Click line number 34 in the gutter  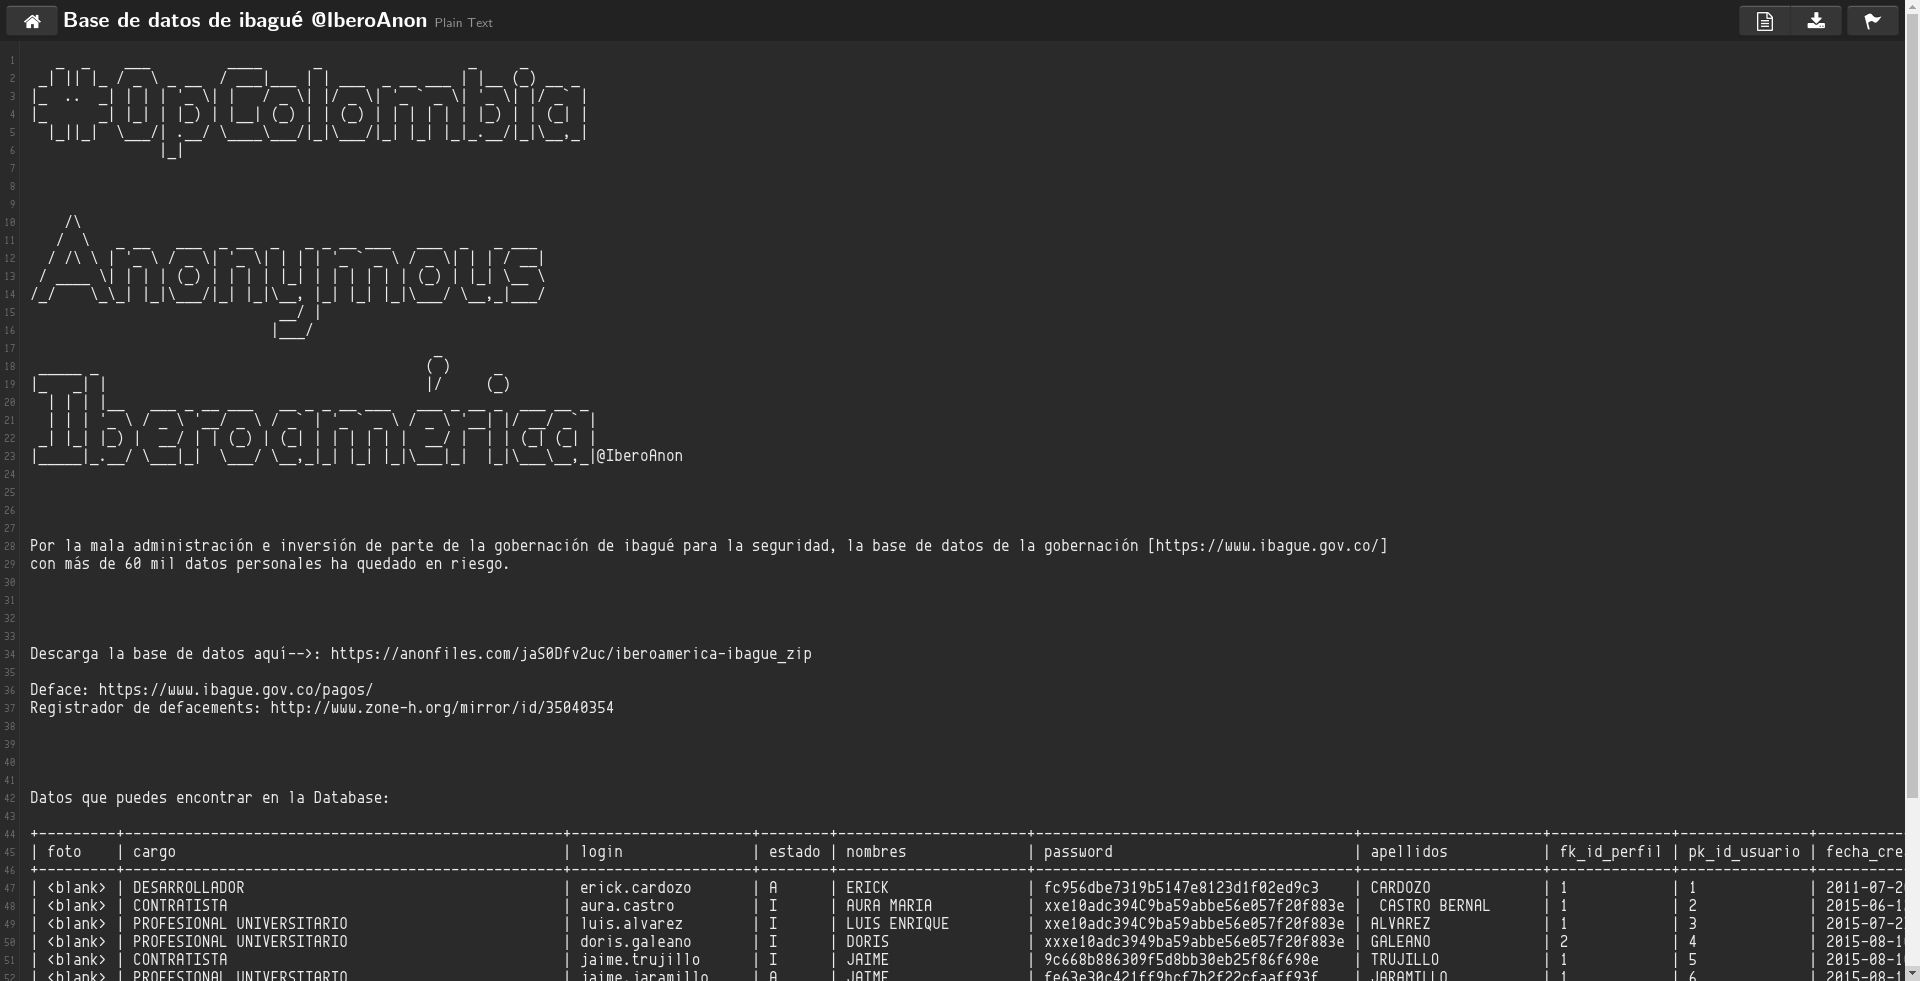(x=10, y=655)
